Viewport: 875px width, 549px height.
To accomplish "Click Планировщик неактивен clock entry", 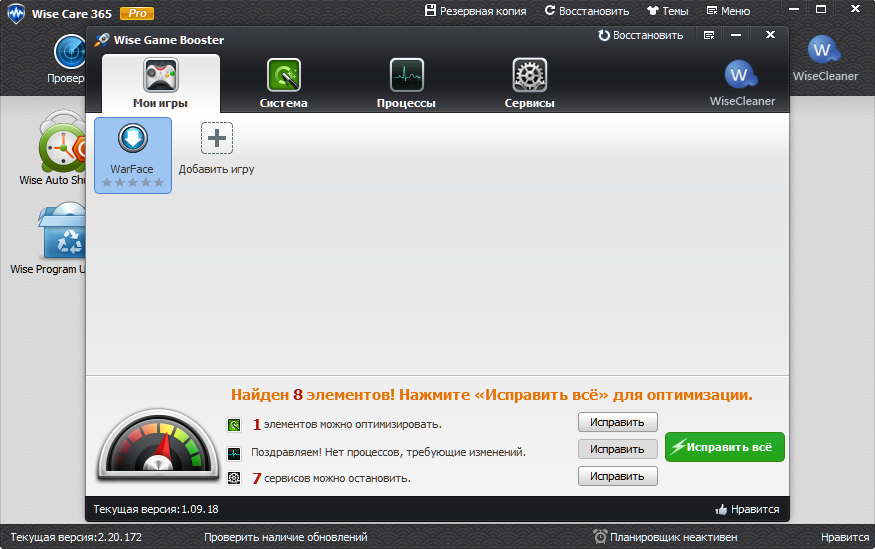I will coord(665,537).
